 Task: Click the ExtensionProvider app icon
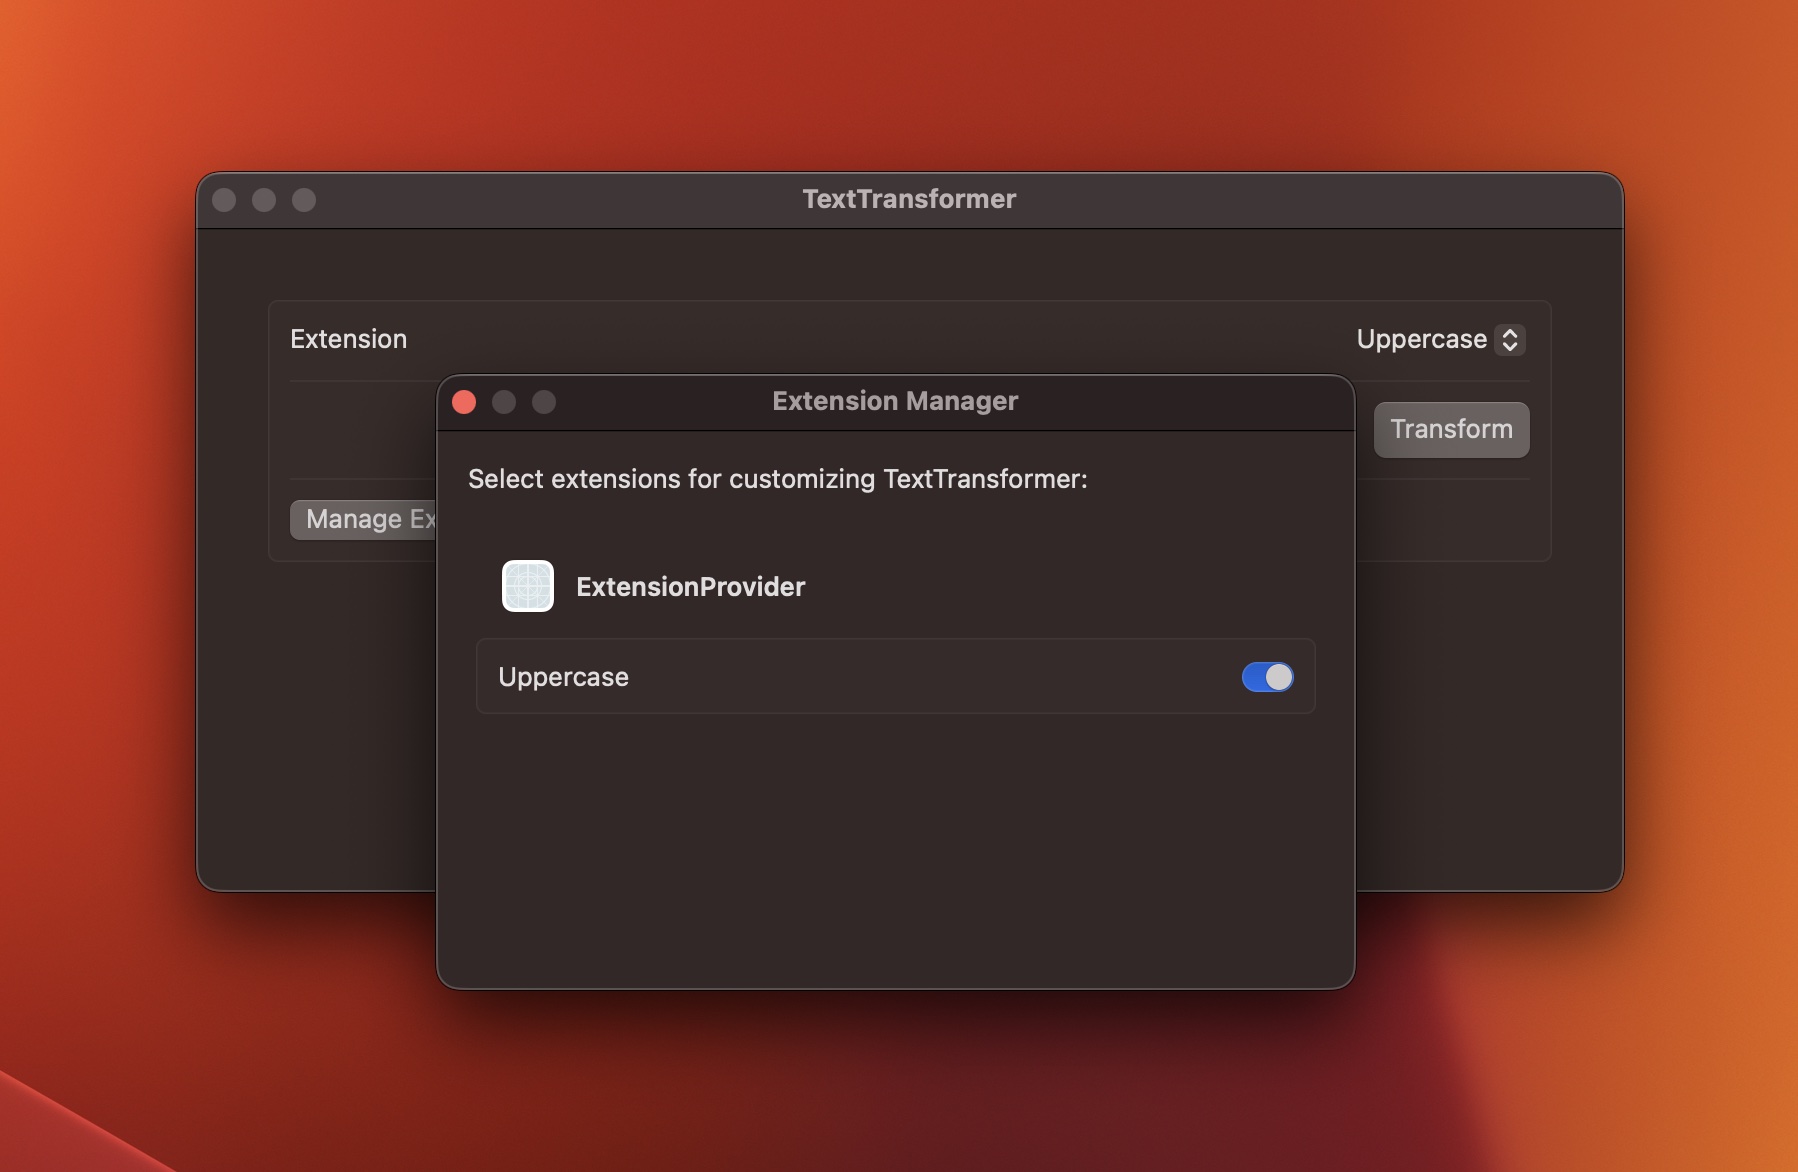click(527, 586)
